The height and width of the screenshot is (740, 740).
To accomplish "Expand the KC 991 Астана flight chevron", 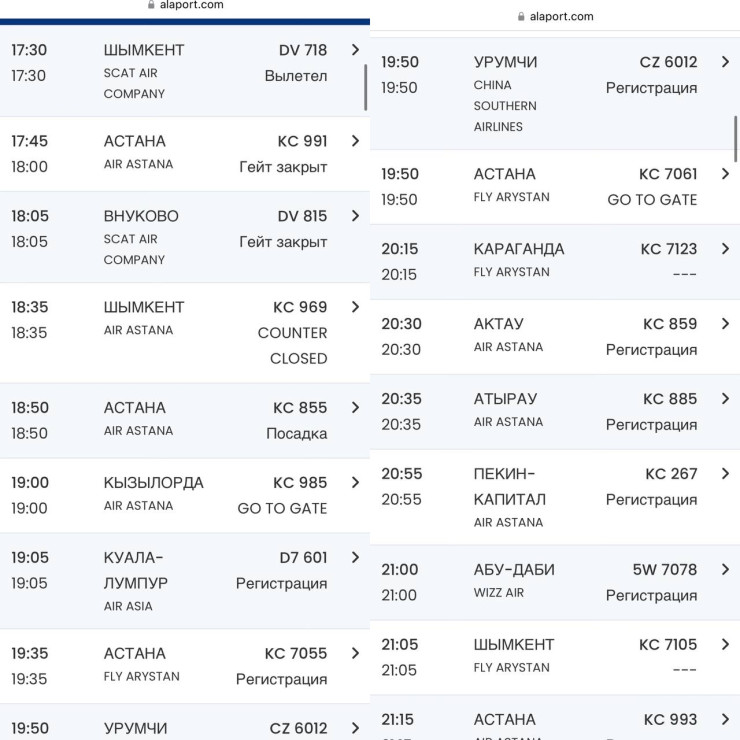I will [355, 141].
